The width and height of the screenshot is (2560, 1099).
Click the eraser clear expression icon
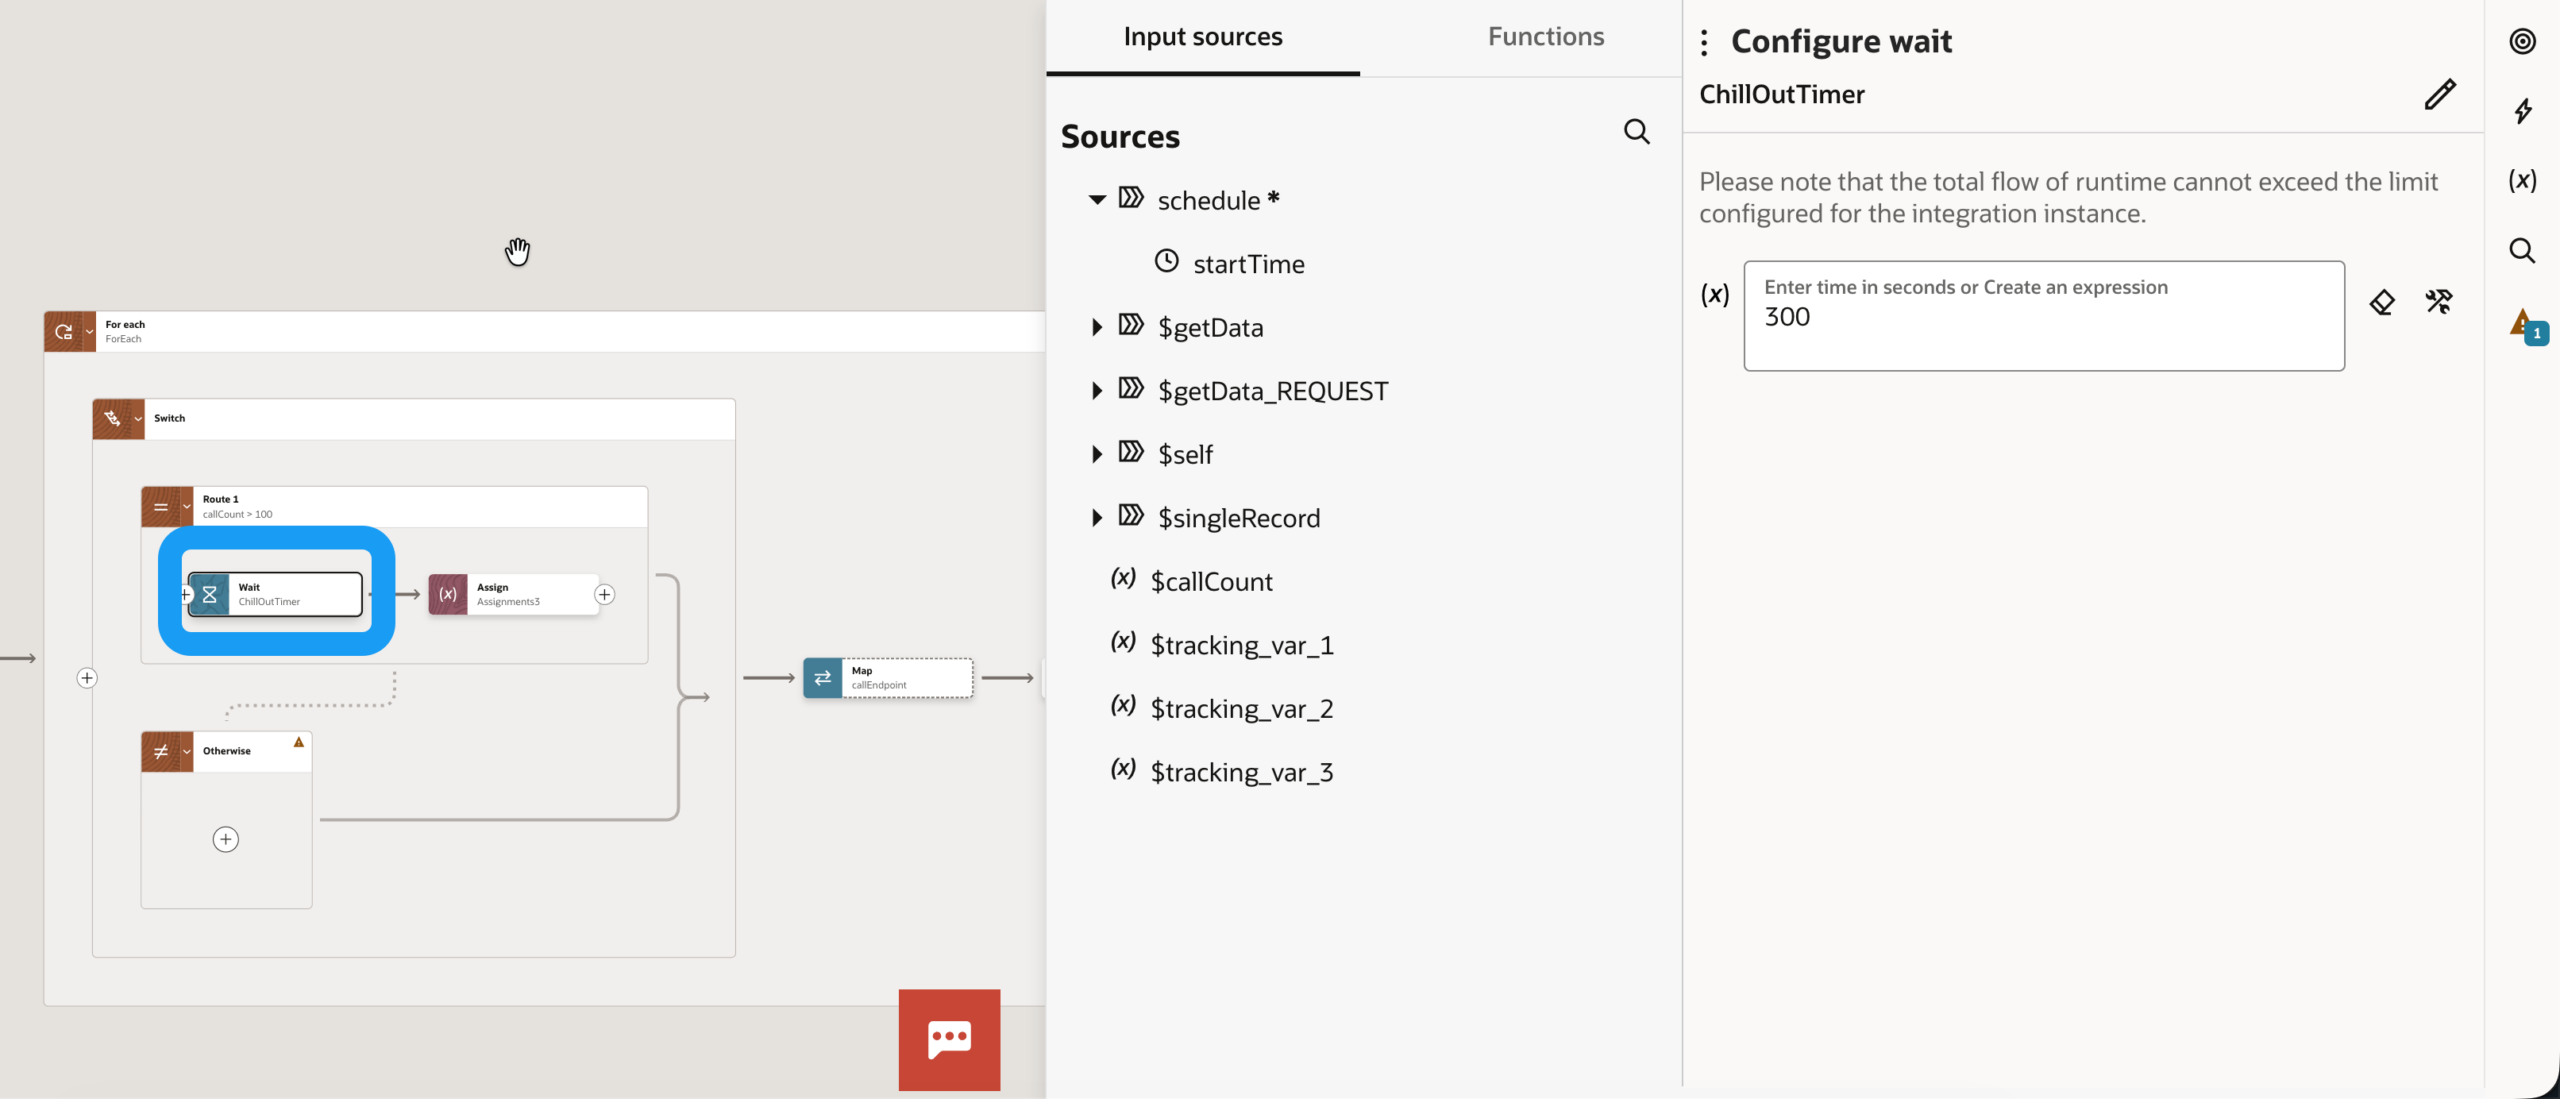(x=2382, y=302)
